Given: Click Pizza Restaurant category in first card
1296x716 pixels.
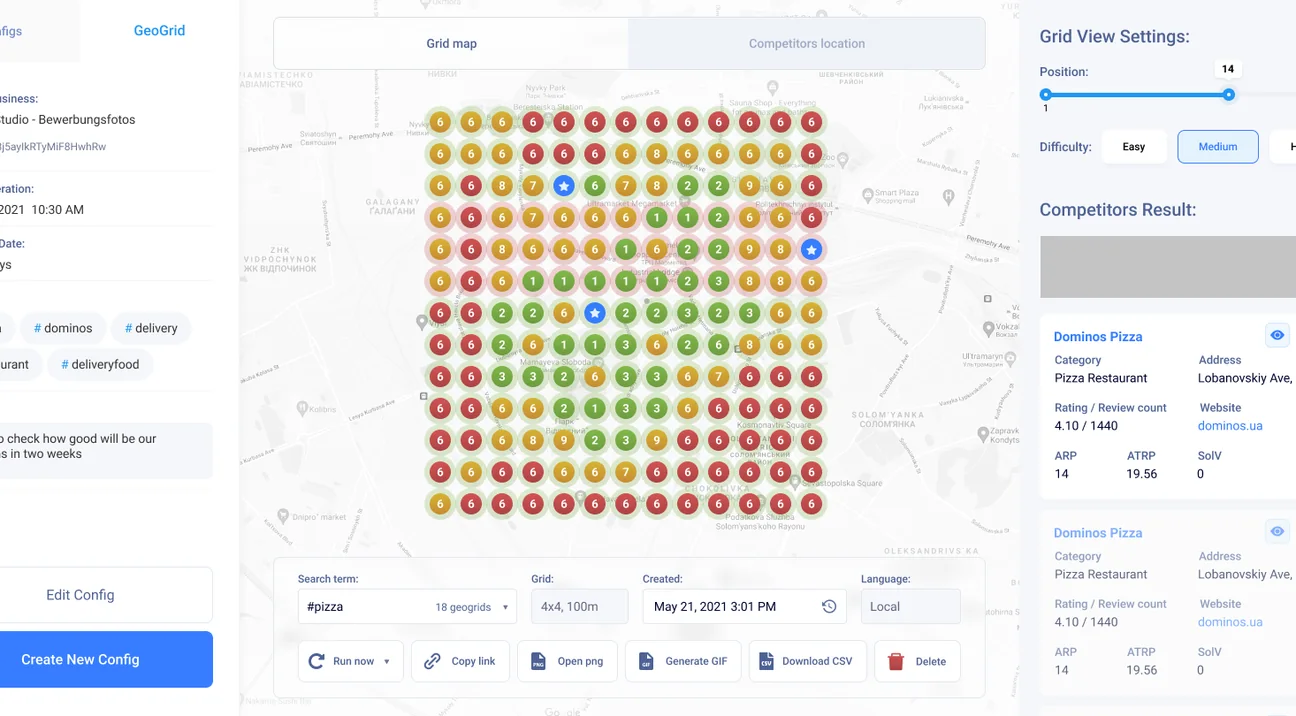Looking at the screenshot, I should [1101, 378].
